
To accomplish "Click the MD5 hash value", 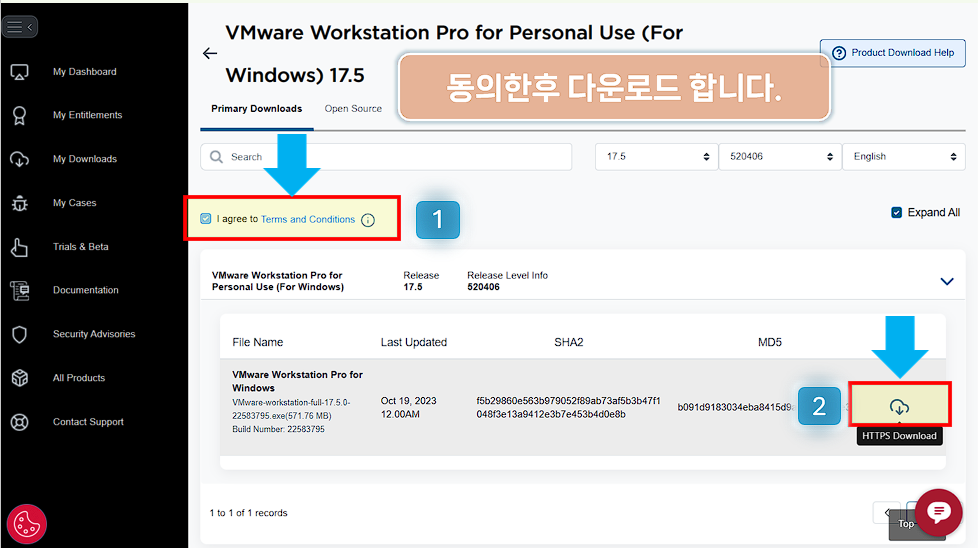I will tap(736, 408).
